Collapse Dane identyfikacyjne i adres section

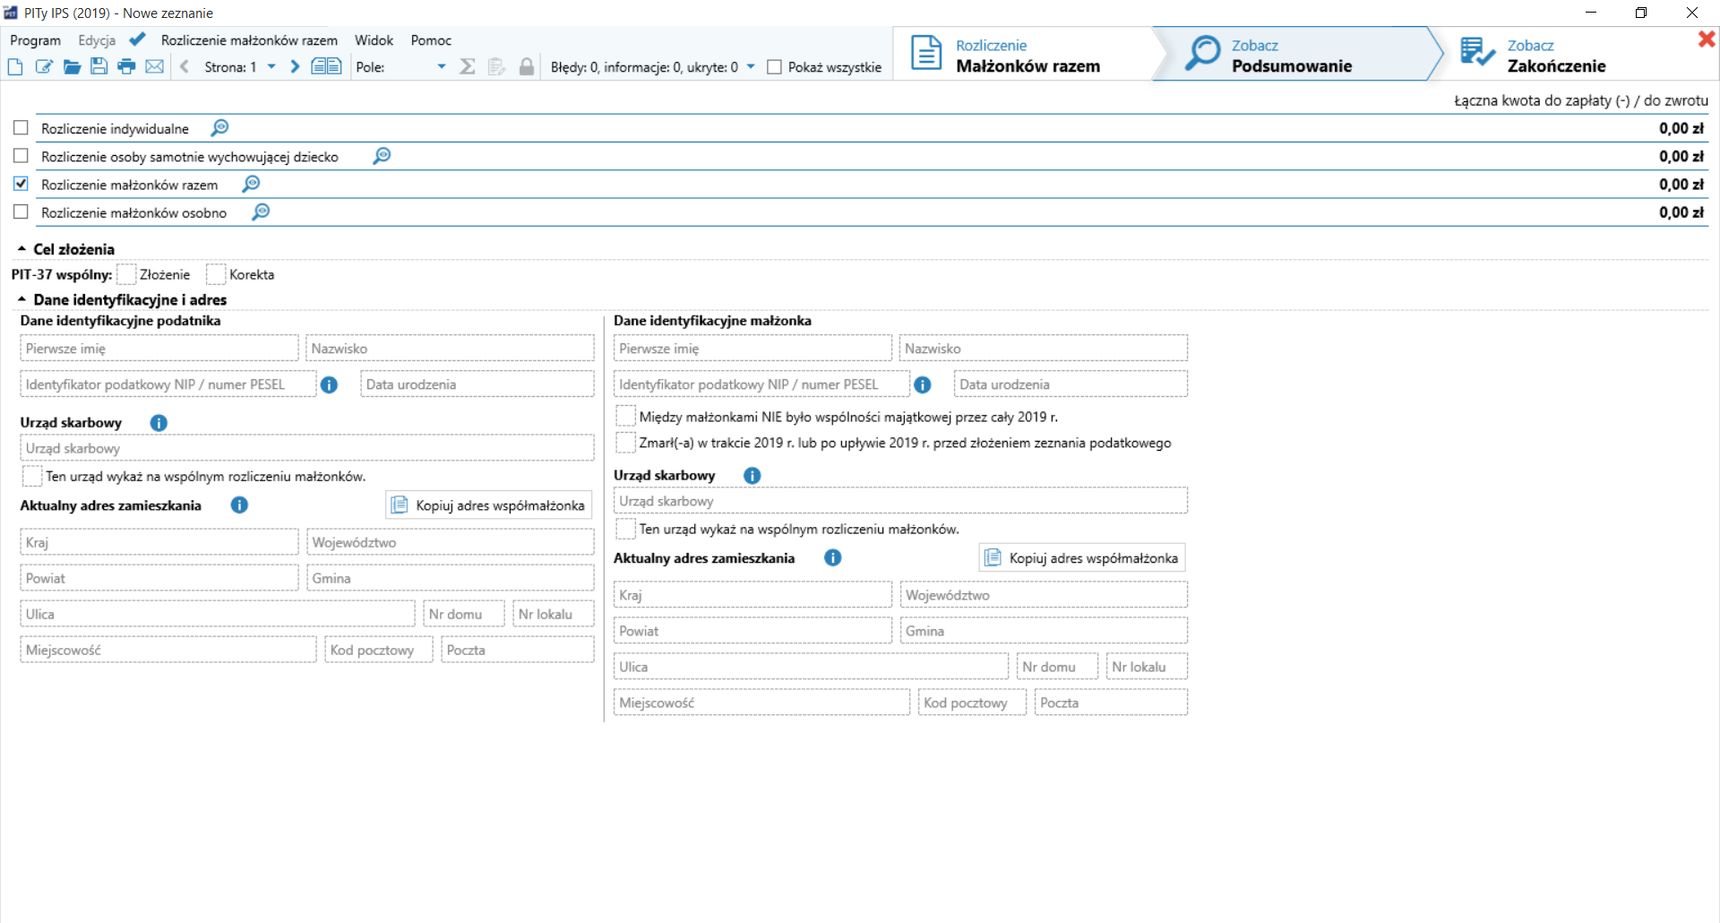pos(22,299)
